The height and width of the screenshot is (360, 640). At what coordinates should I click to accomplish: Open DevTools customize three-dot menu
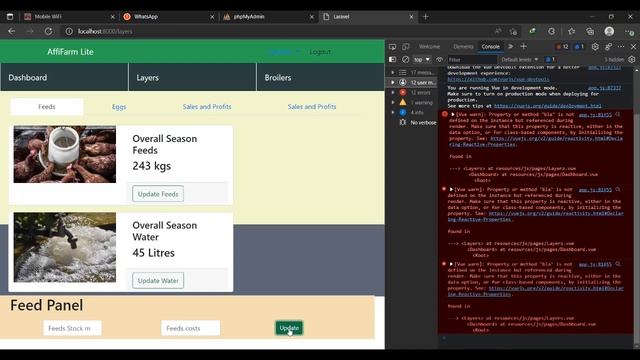621,47
